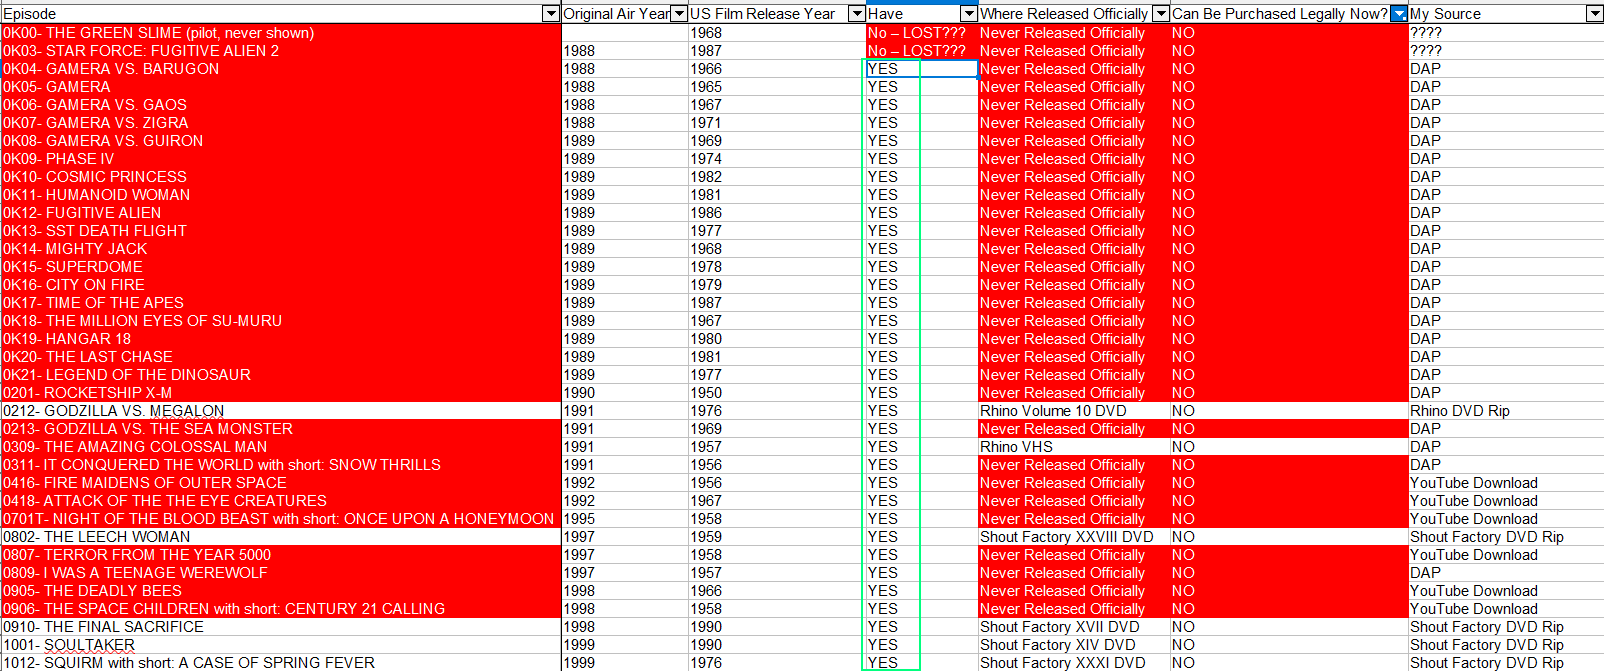Select cell 0K14- MIGHTY JACK
1604x671 pixels.
click(x=281, y=249)
